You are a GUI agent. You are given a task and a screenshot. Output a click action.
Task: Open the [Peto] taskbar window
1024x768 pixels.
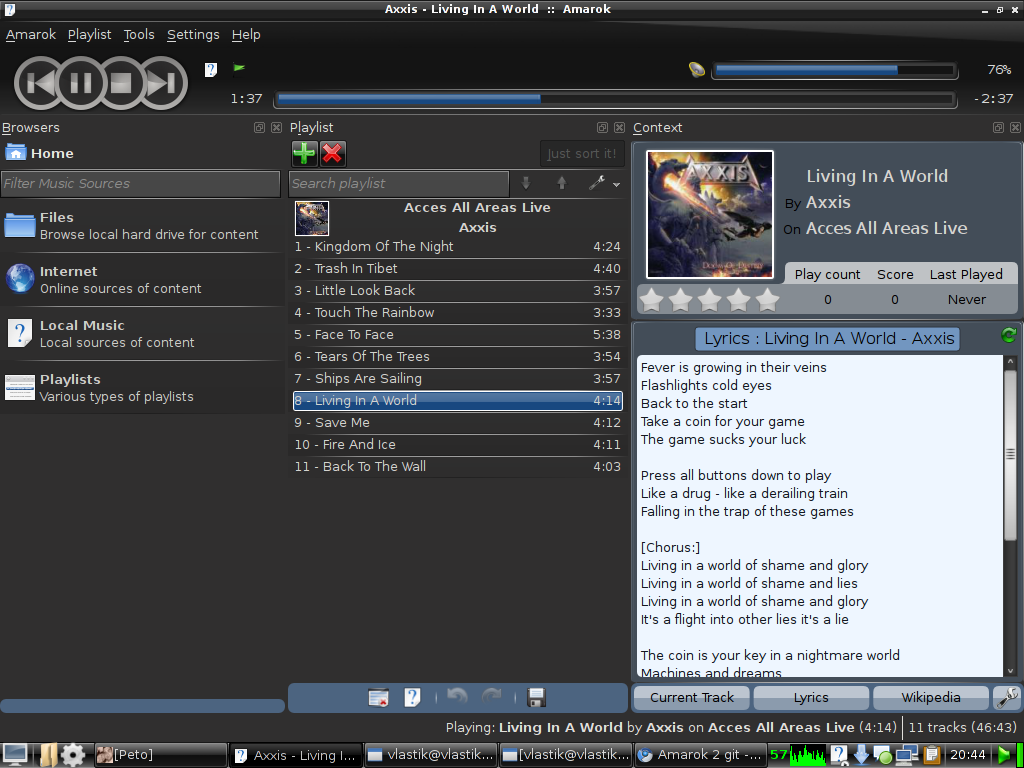coord(161,755)
